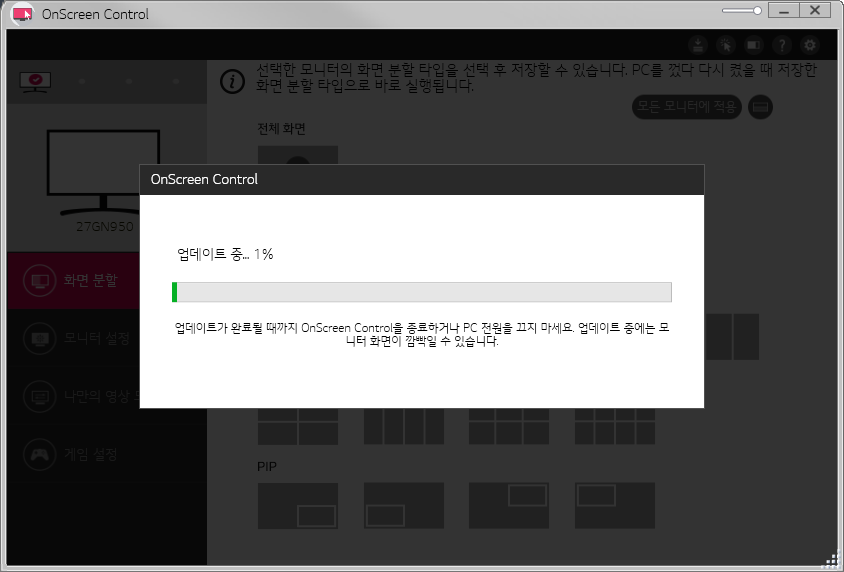Select the PIP top-left layout thumbnail
The image size is (844, 572).
[615, 506]
